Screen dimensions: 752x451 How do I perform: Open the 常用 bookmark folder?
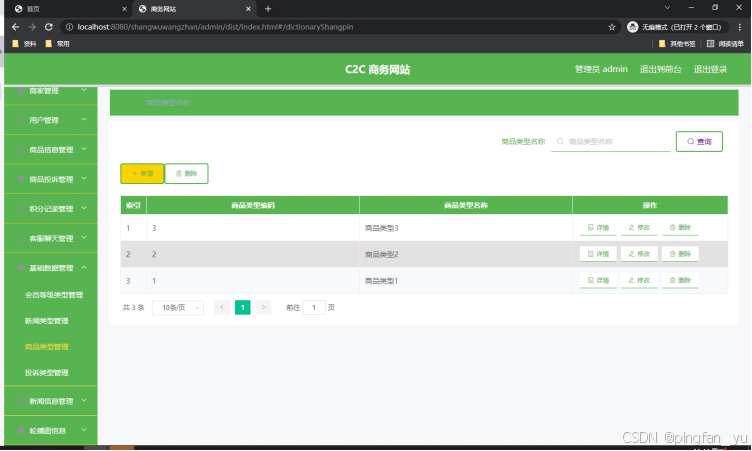57,44
